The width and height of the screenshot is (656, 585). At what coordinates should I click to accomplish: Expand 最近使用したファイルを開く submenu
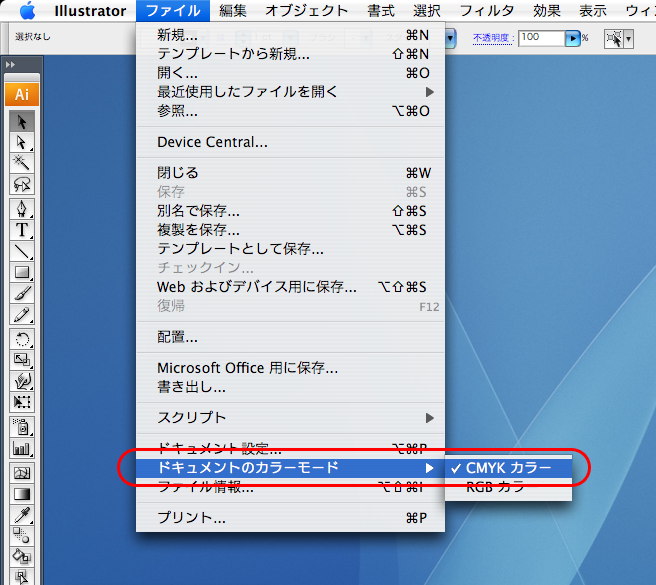[429, 92]
